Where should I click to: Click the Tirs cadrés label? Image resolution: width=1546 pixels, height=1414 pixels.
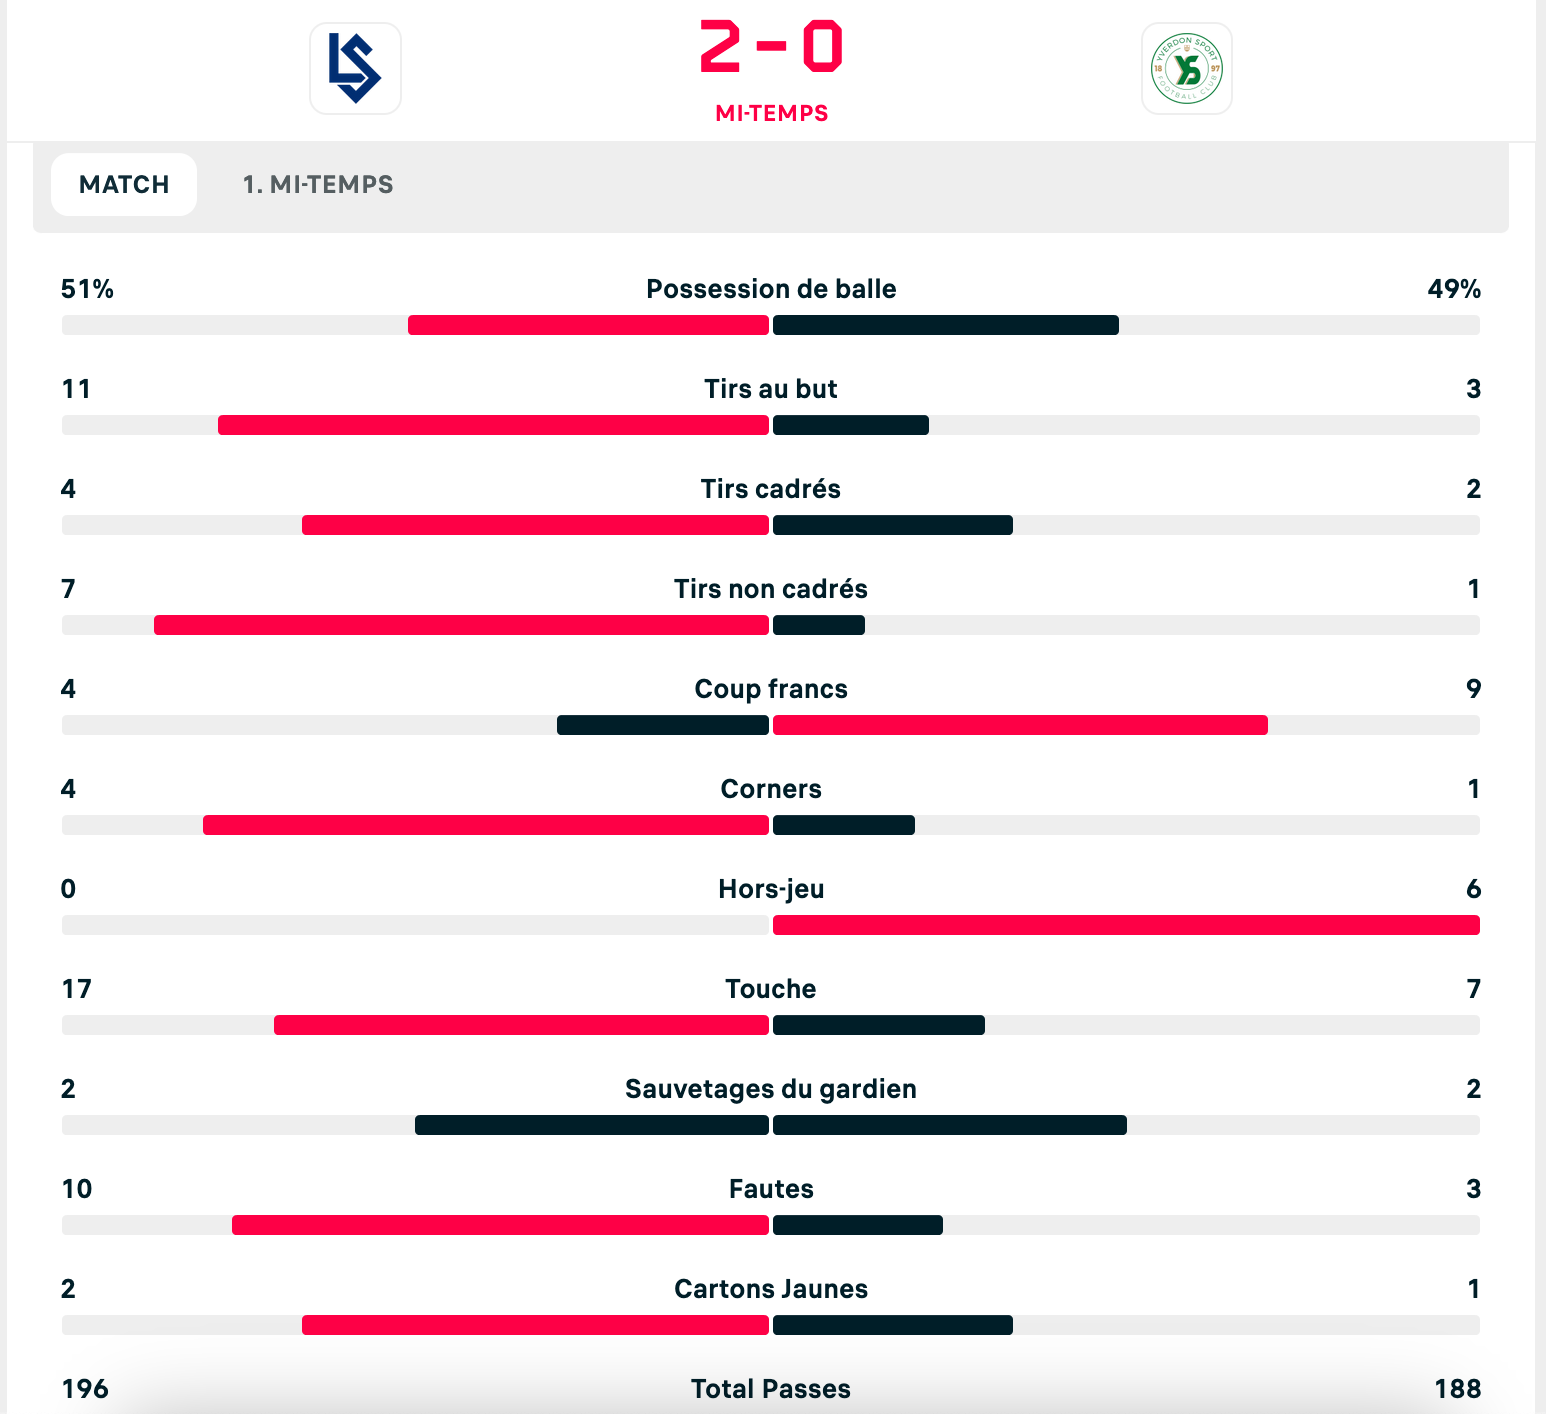click(771, 489)
